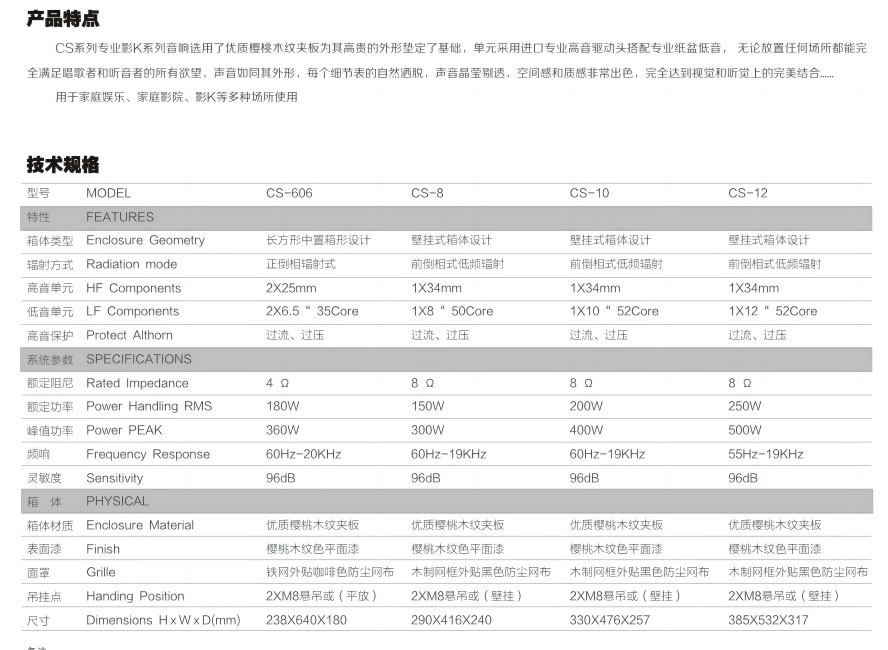The image size is (888, 650).
Task: Select the 2X6.5 35Core LF components cell
Action: pos(312,312)
